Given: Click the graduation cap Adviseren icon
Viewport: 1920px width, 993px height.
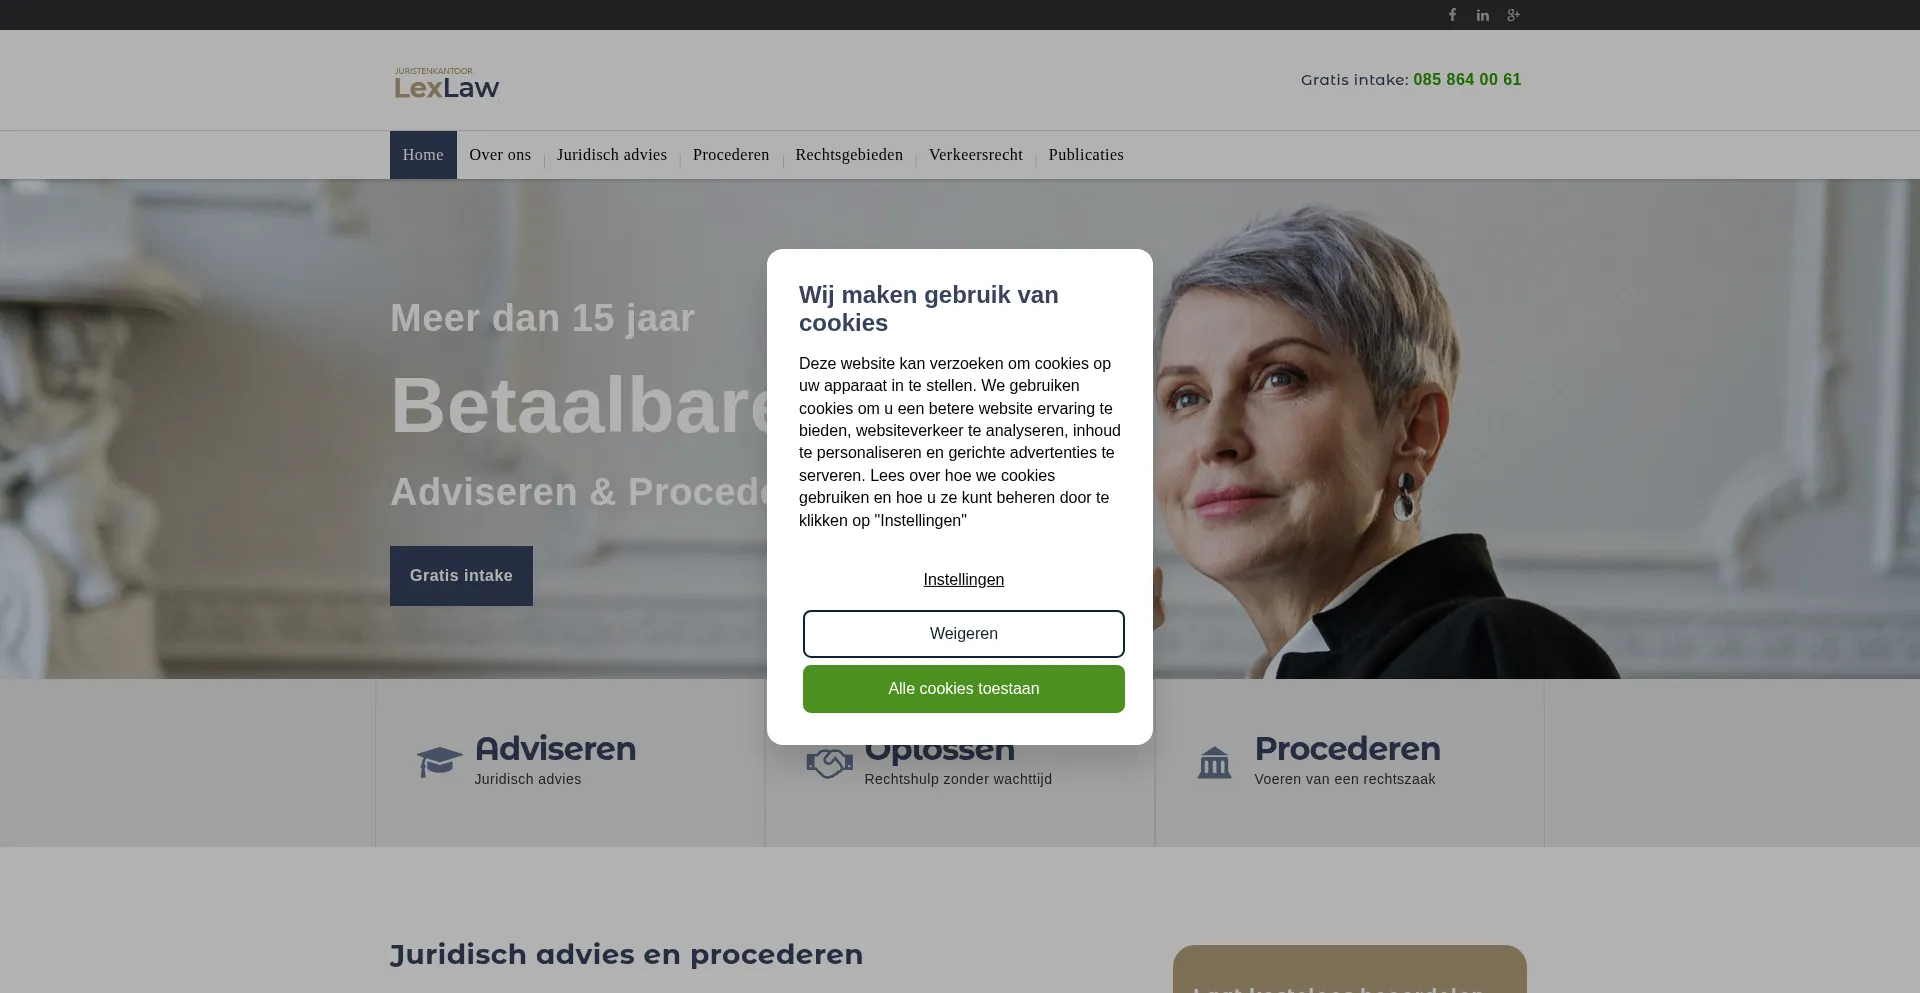Looking at the screenshot, I should [439, 762].
